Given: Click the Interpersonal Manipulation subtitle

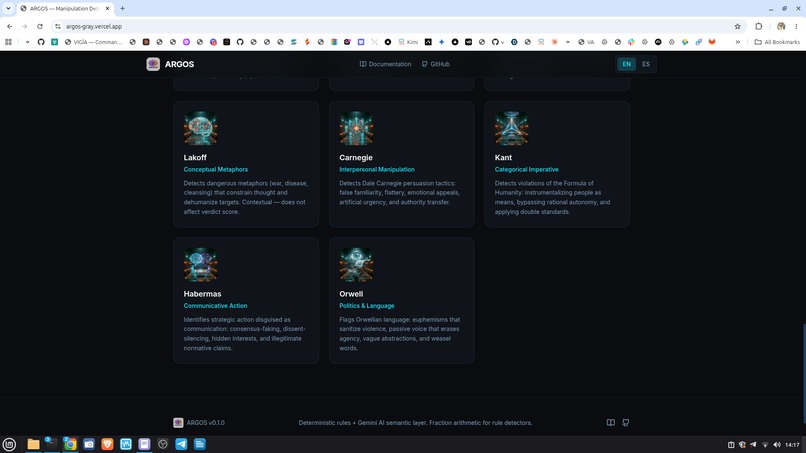Looking at the screenshot, I should point(377,169).
